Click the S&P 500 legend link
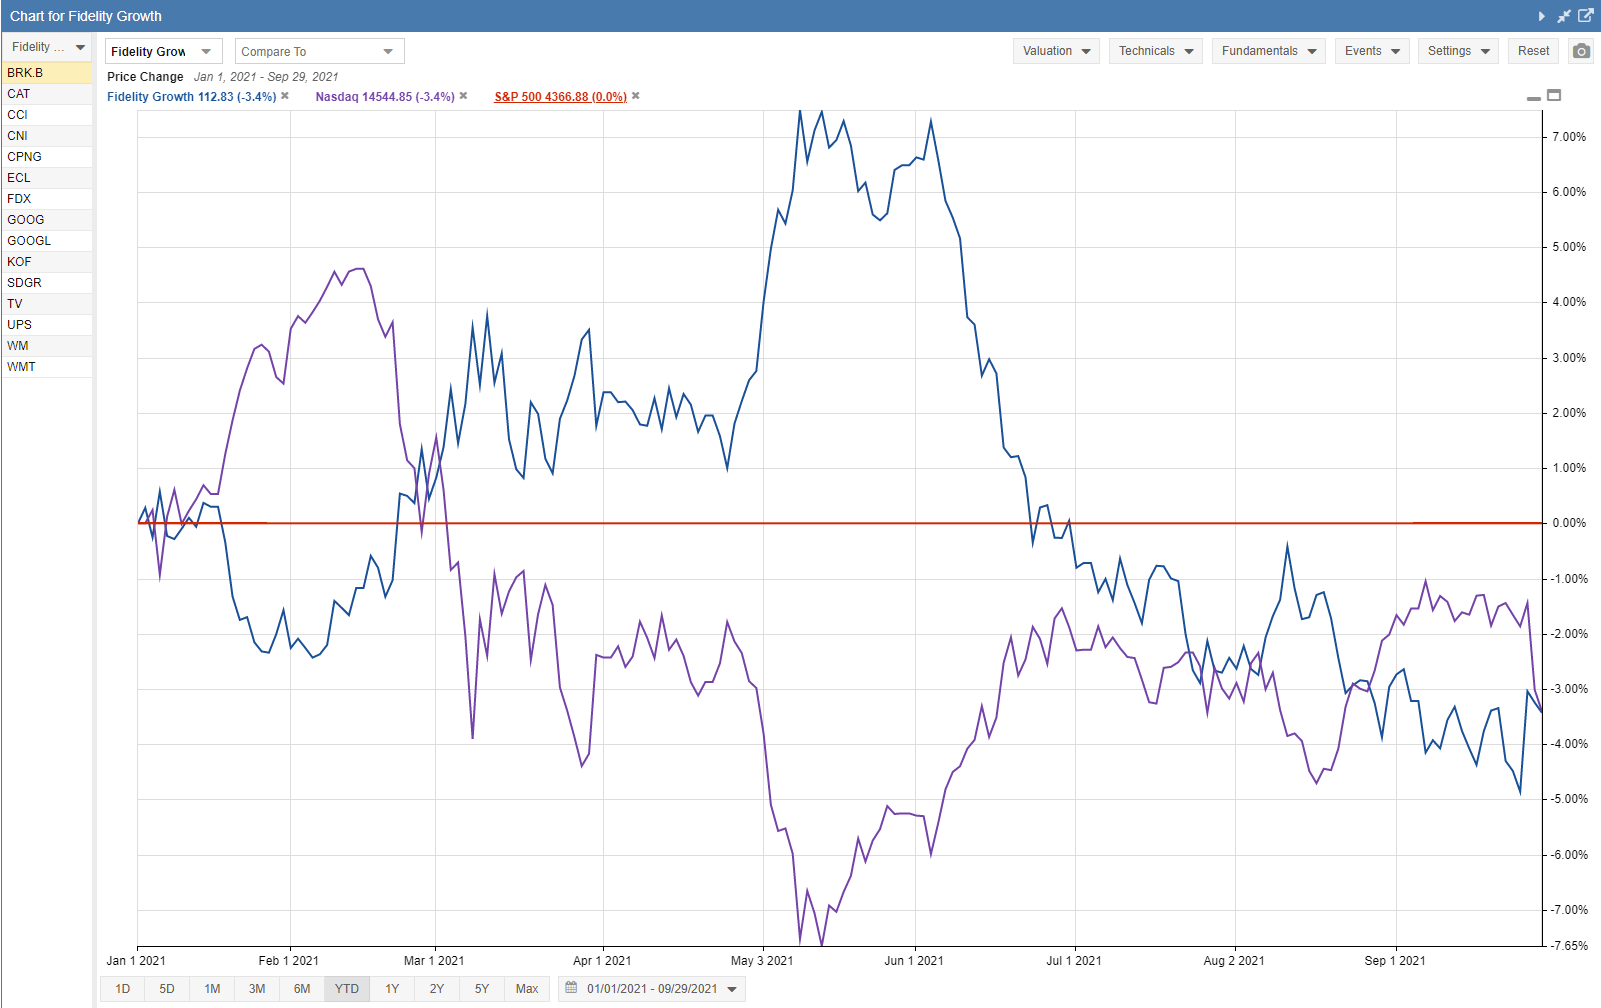This screenshot has height=1008, width=1601. pos(560,97)
